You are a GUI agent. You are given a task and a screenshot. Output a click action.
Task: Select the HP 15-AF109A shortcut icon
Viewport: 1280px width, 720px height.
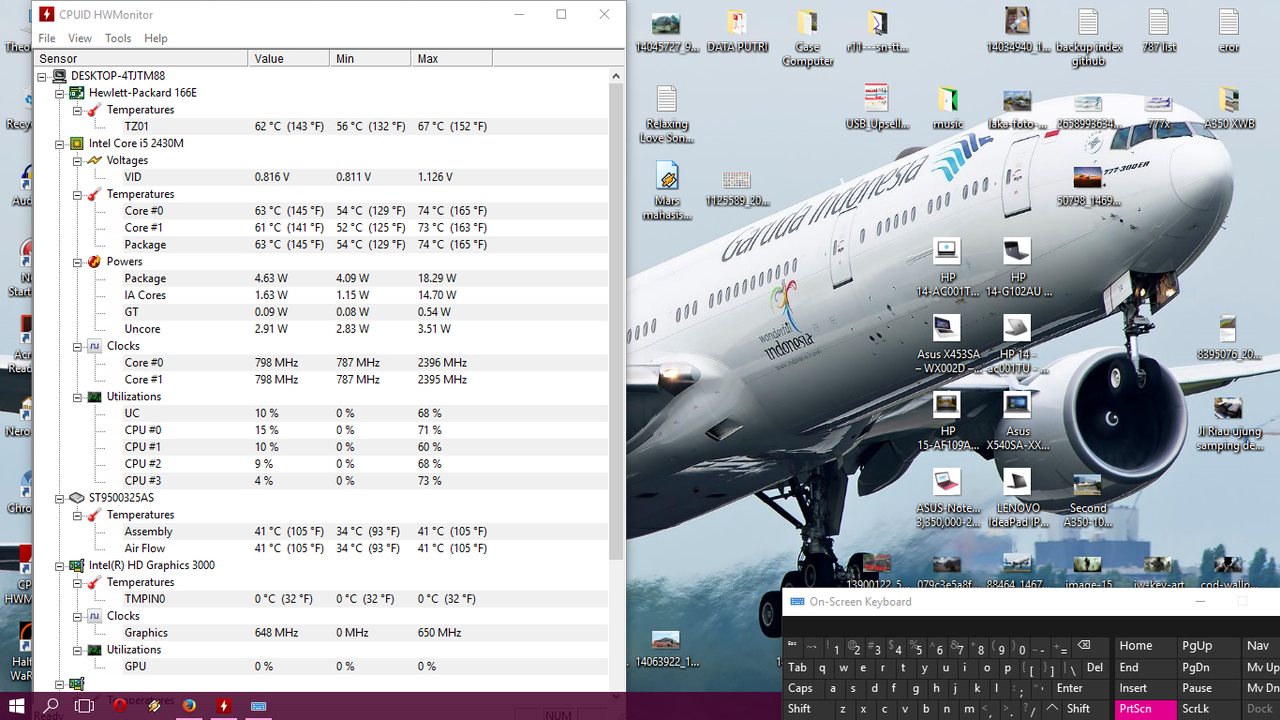(947, 422)
